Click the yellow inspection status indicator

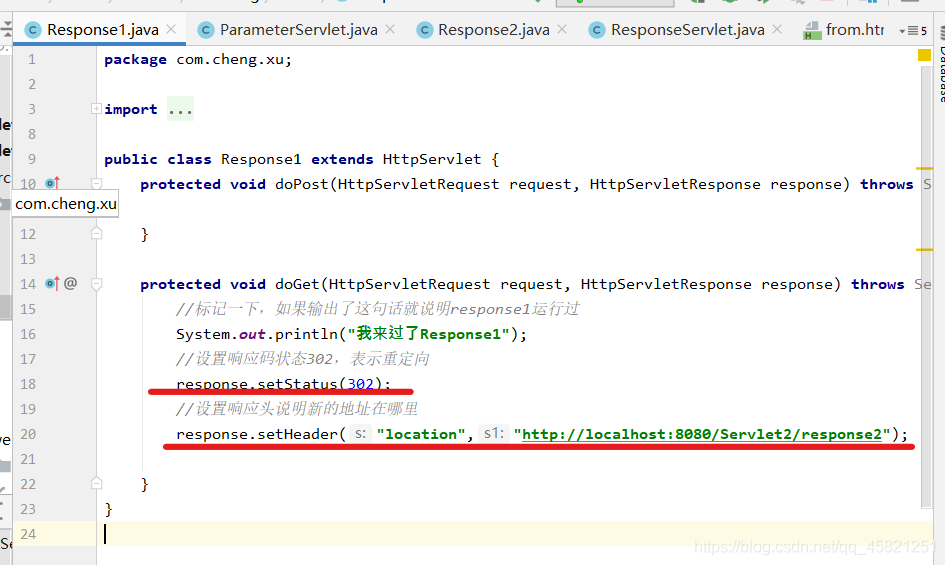click(924, 55)
